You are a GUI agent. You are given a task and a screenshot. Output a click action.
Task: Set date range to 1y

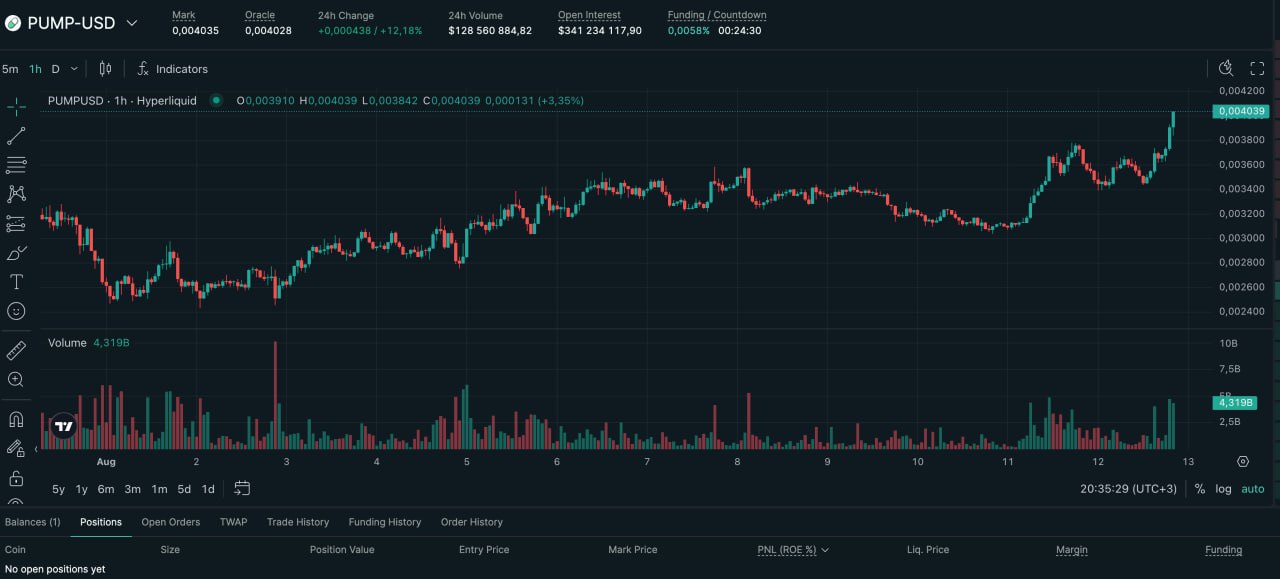click(82, 489)
